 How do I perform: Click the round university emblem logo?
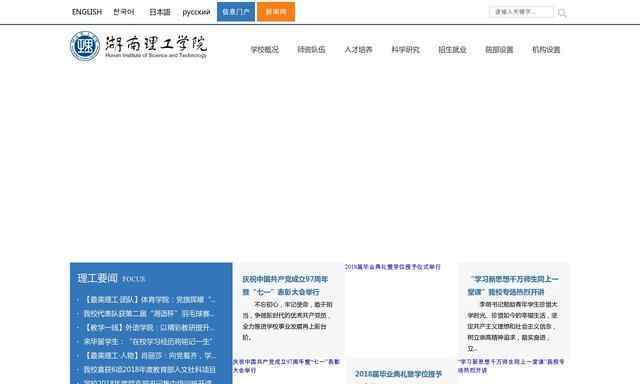(85, 47)
